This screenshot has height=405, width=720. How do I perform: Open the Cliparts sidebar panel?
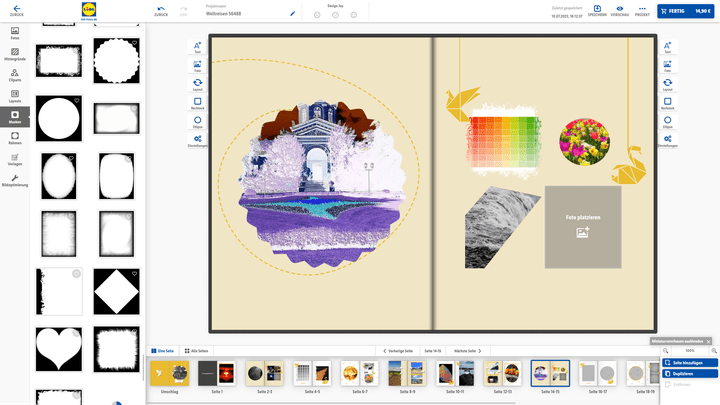point(15,76)
